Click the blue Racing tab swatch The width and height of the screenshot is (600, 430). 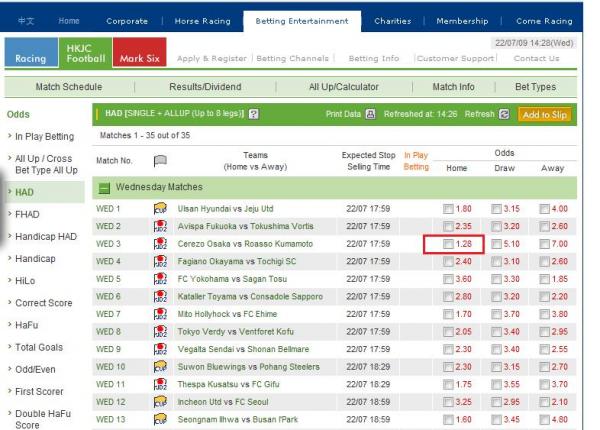(x=30, y=59)
